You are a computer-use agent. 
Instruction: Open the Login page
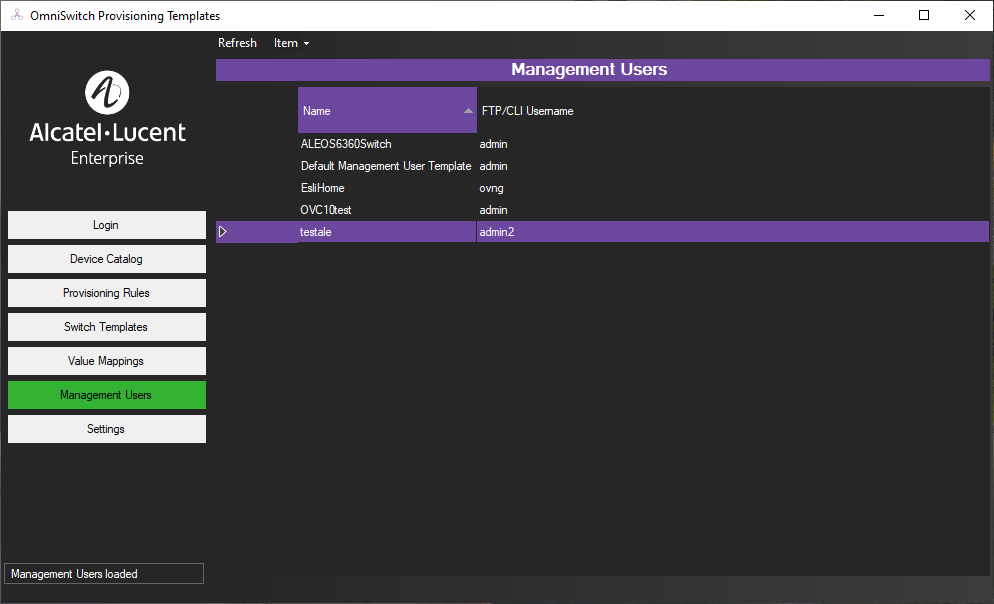106,225
